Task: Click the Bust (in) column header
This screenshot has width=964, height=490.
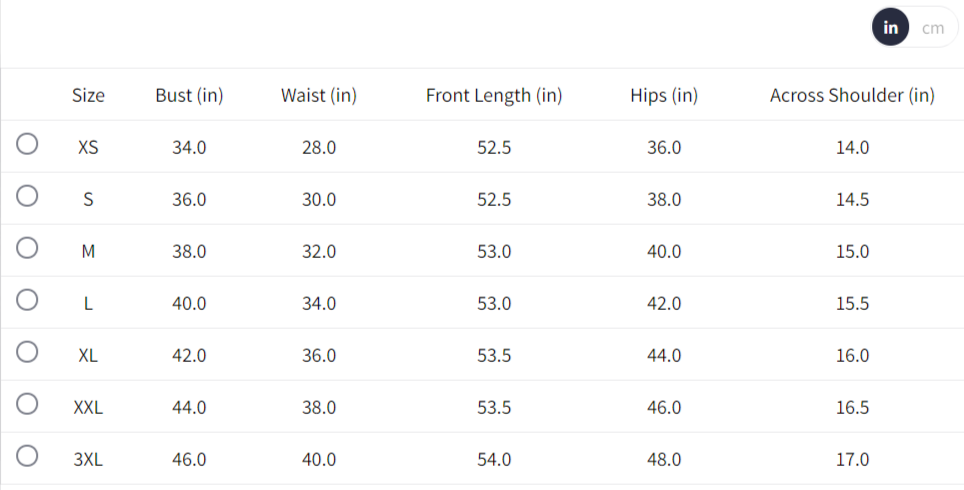Action: tap(189, 96)
